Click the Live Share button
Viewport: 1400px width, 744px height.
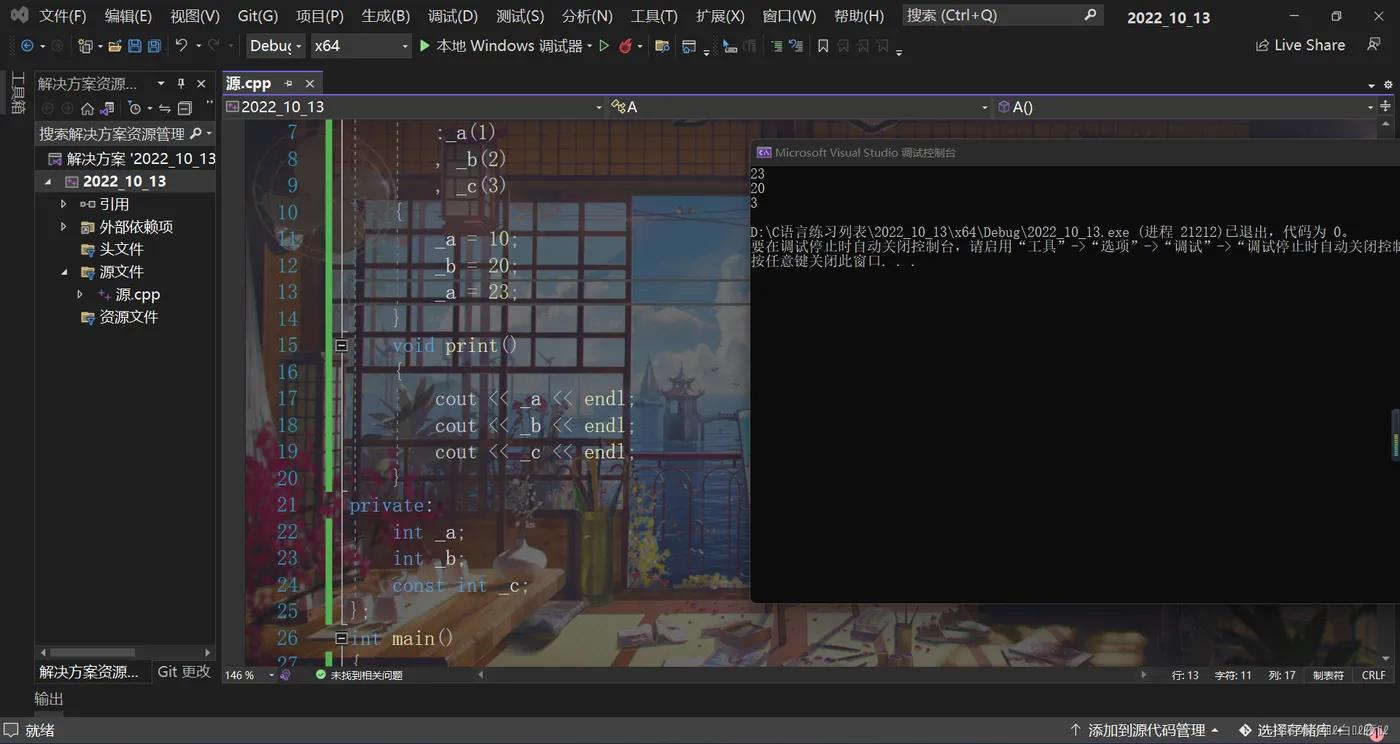(x=1300, y=46)
